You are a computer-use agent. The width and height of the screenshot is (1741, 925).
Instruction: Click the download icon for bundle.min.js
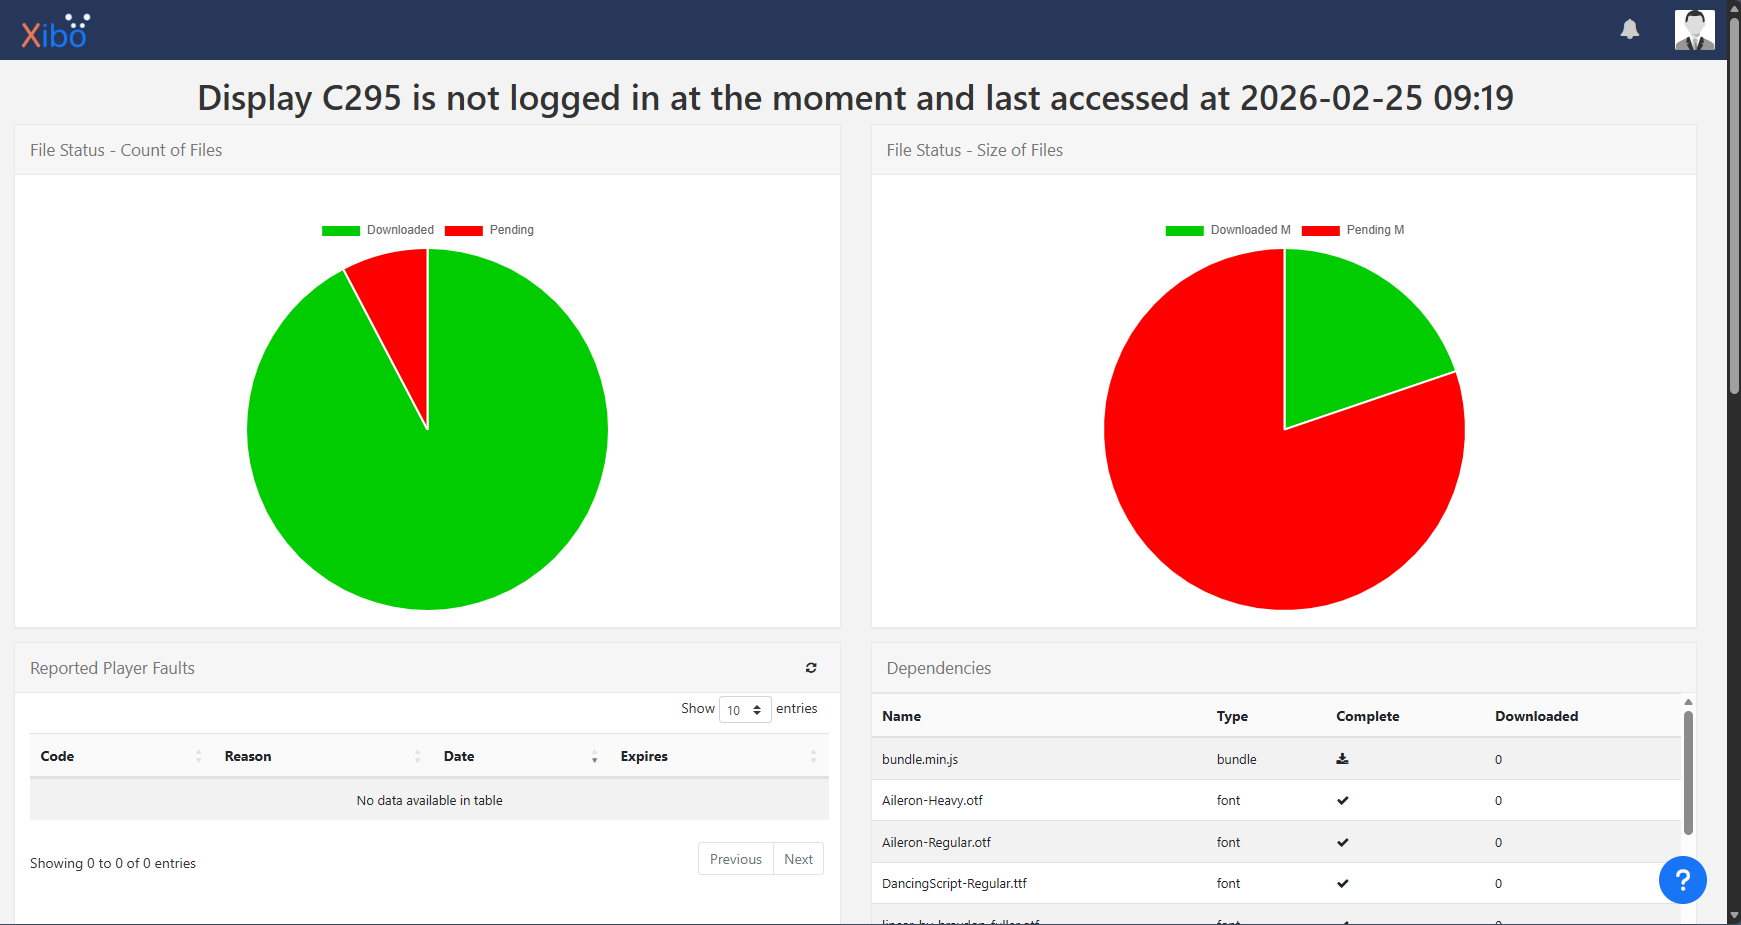[x=1342, y=759]
